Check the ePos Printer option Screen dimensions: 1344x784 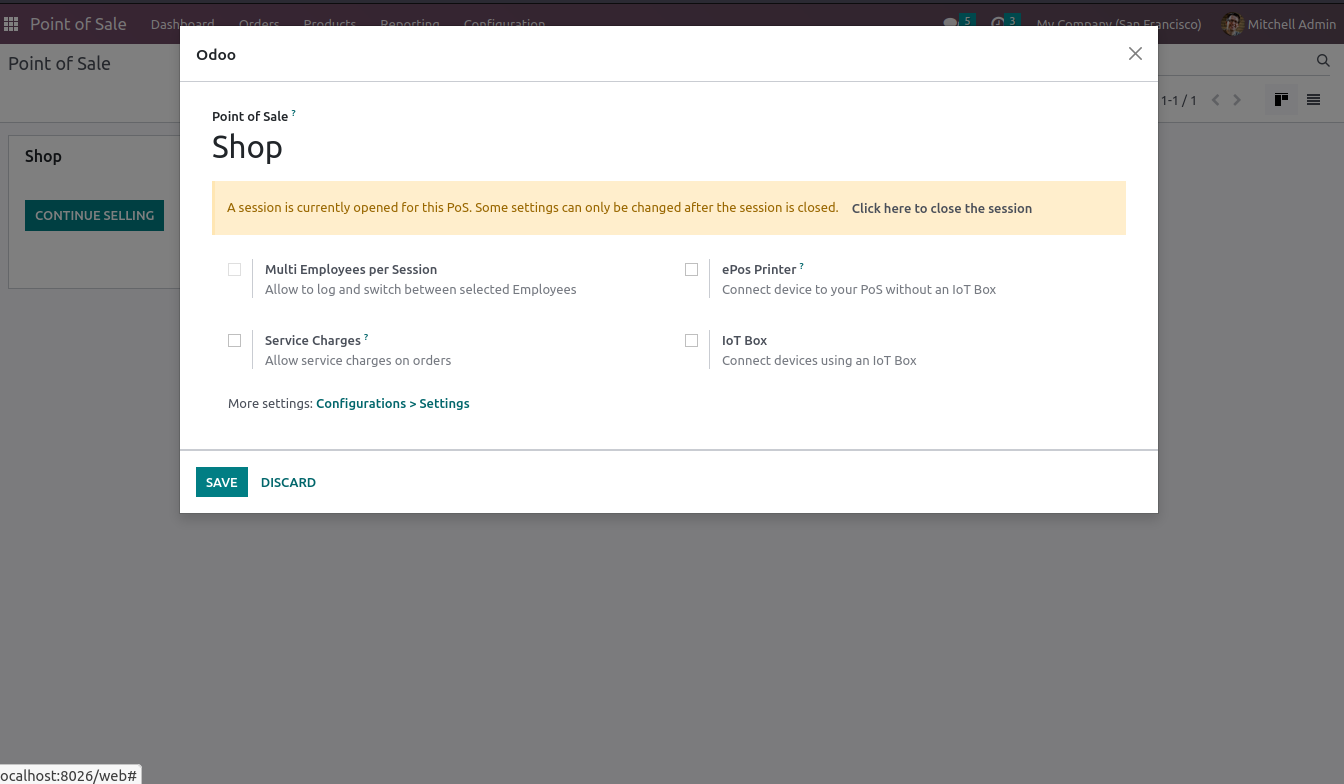(x=691, y=269)
